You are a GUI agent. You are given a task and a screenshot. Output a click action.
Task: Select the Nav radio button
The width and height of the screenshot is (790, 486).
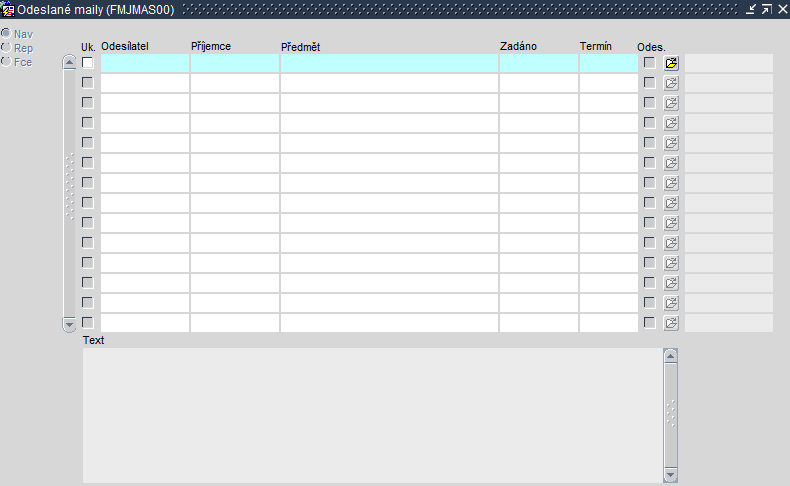click(6, 33)
